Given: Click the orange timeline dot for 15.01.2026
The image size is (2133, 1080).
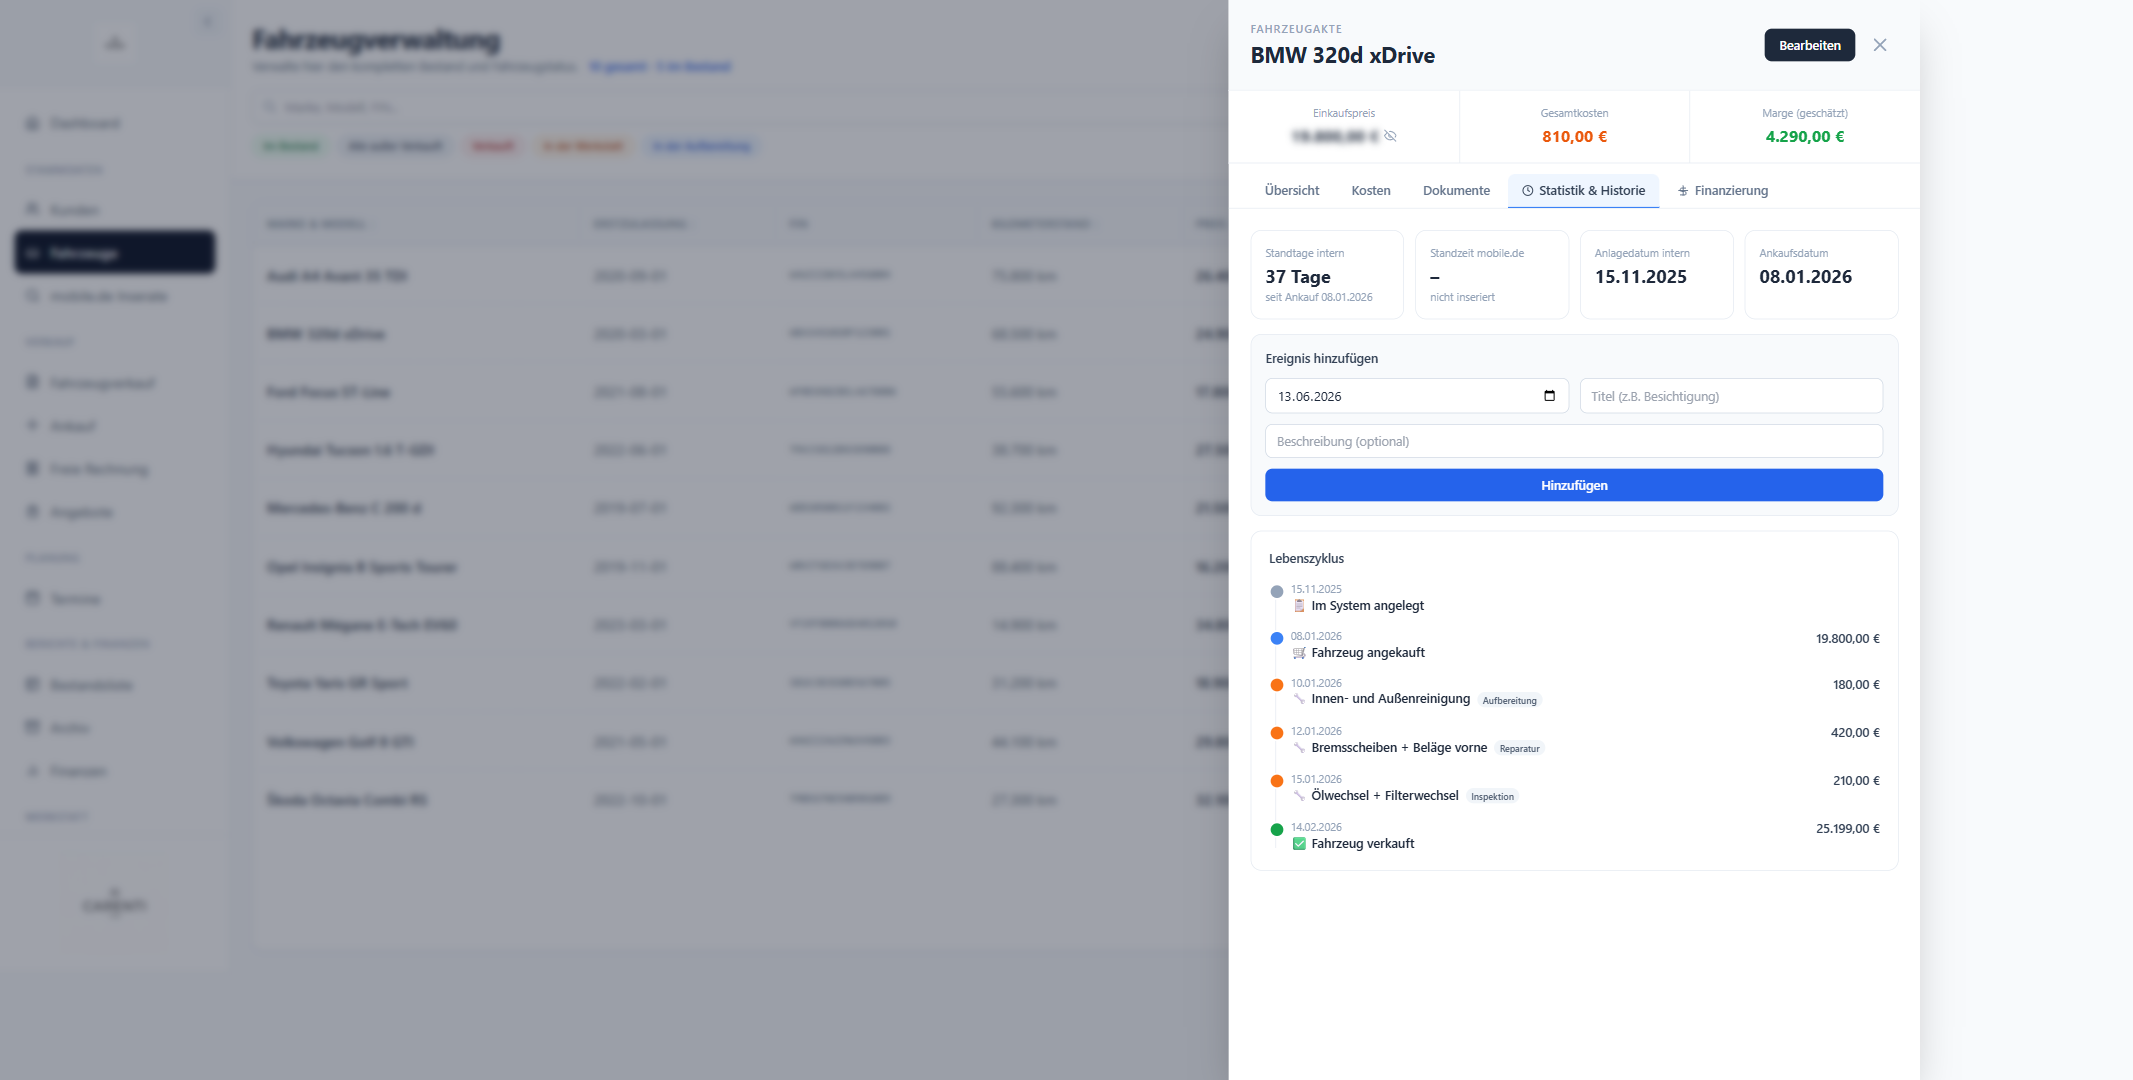Looking at the screenshot, I should [x=1276, y=781].
